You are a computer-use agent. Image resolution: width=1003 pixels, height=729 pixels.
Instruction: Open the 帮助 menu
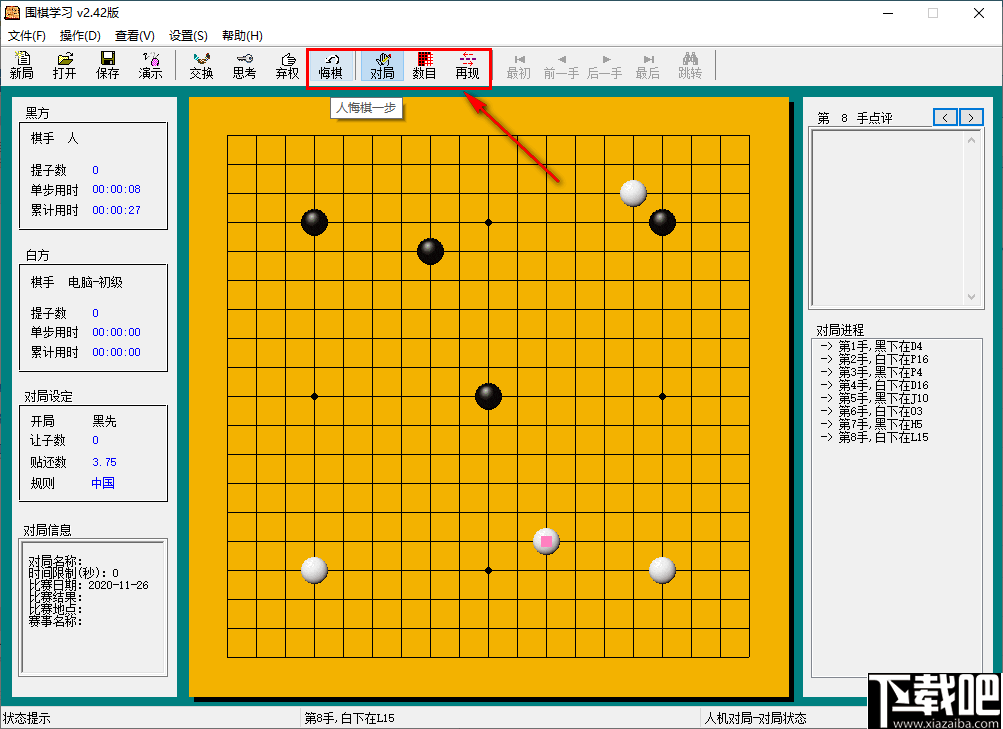[x=240, y=35]
